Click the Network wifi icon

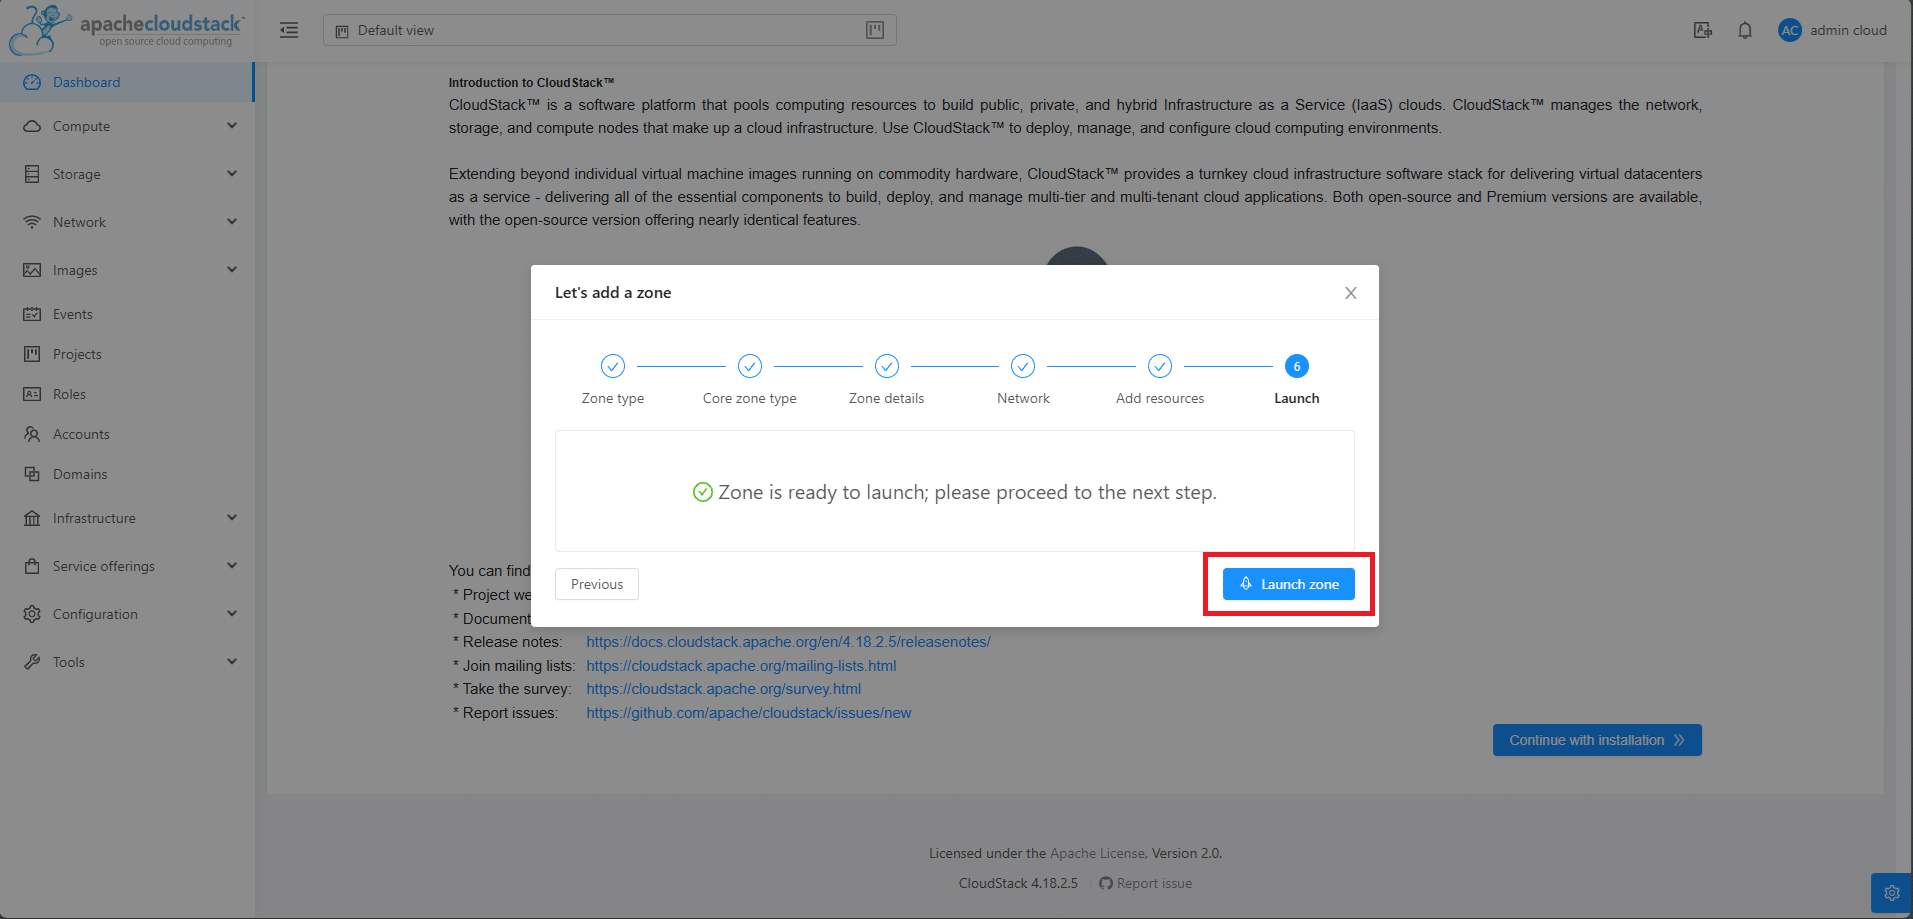point(32,222)
